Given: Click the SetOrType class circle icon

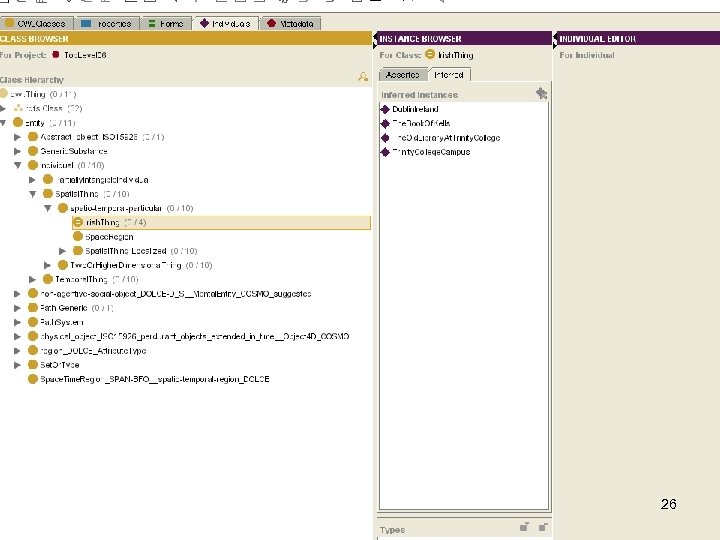Looking at the screenshot, I should click(x=33, y=365).
